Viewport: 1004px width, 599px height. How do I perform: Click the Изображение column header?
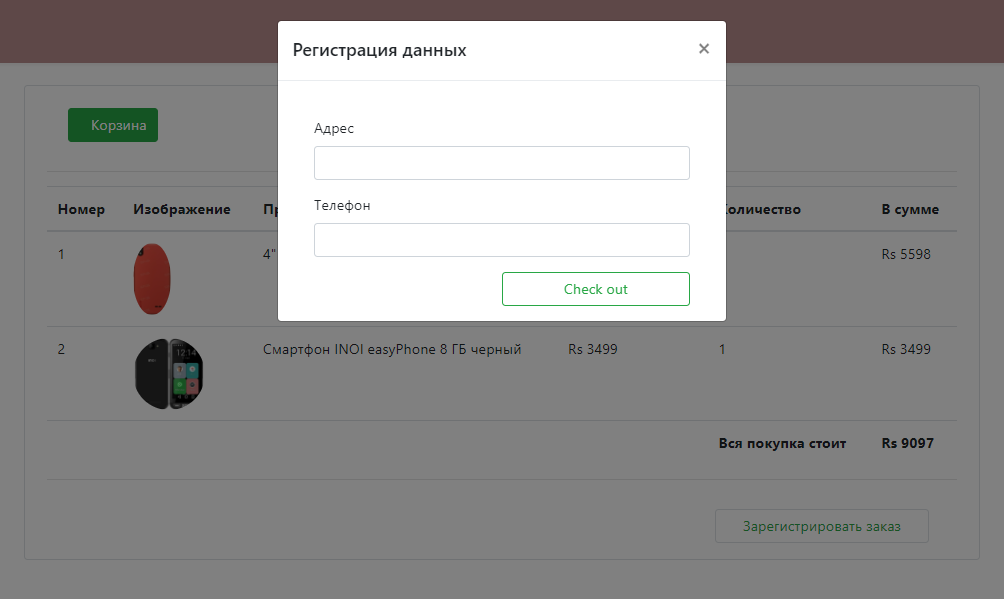tap(181, 209)
